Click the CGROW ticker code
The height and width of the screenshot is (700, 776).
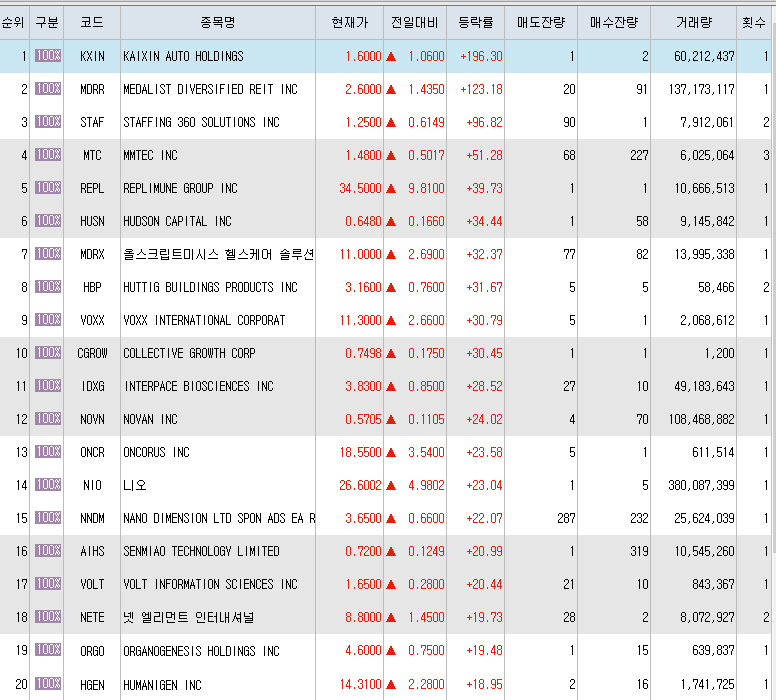coord(92,353)
